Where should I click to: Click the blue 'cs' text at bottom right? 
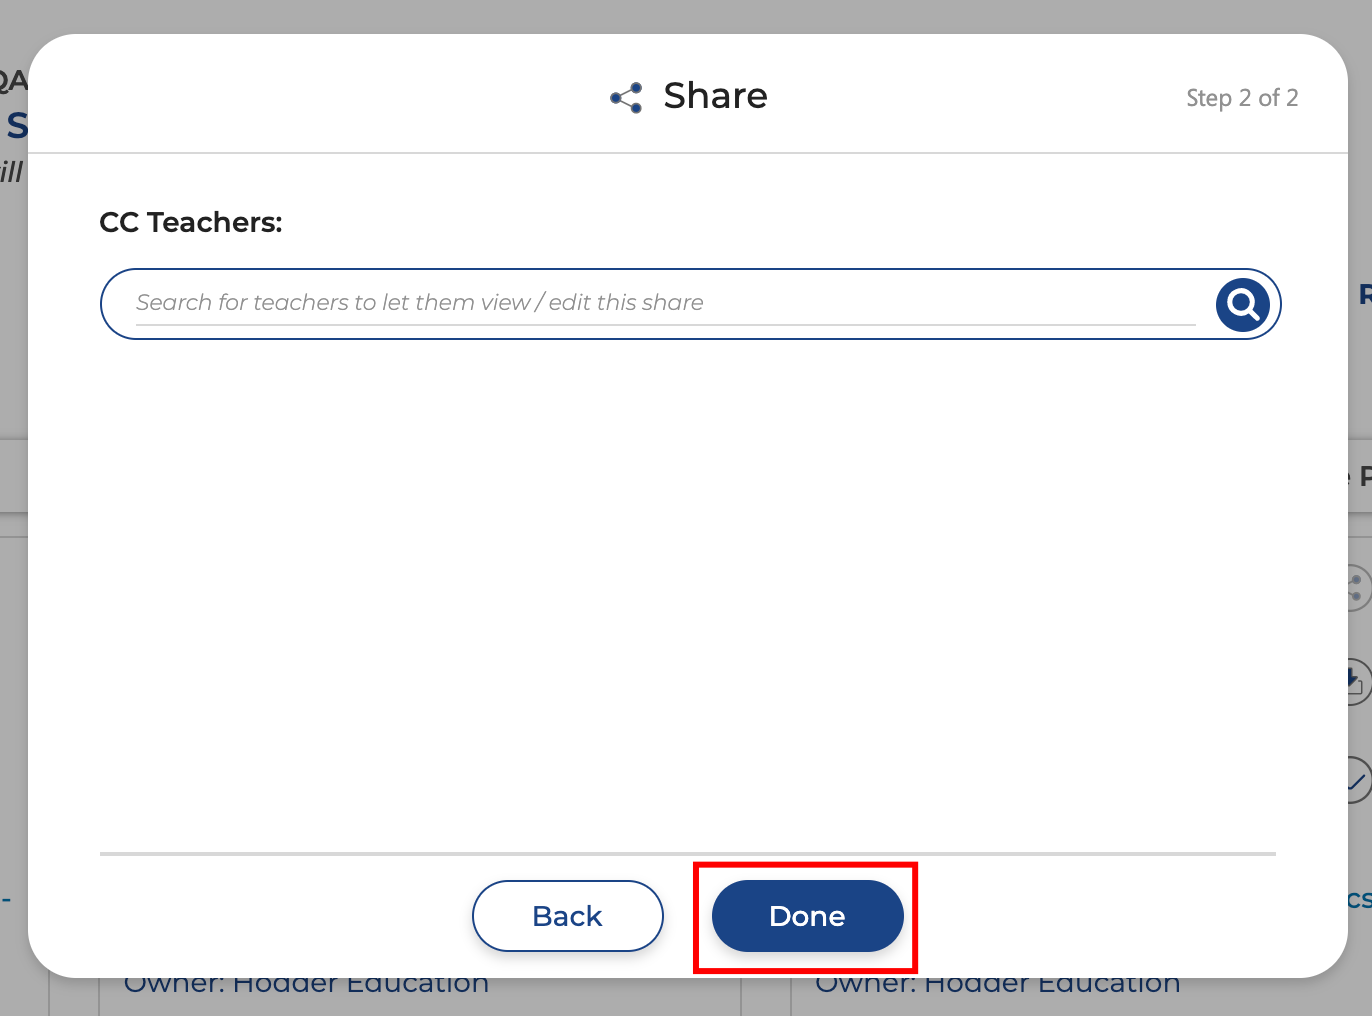point(1359,900)
